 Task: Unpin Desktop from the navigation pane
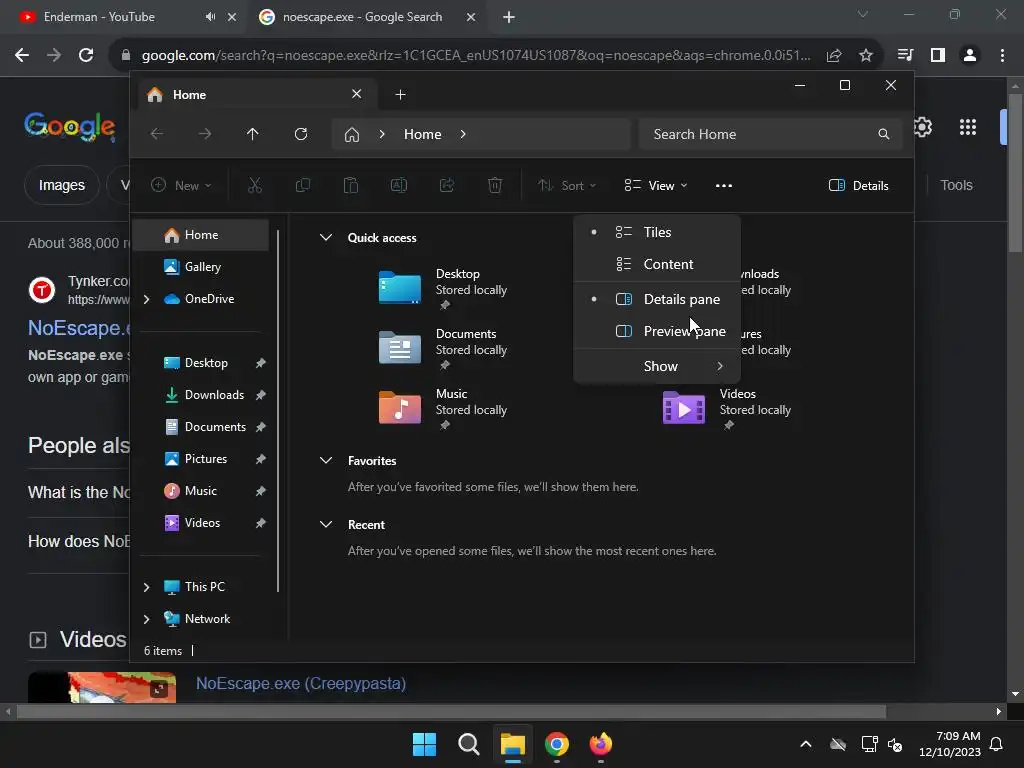tap(261, 362)
